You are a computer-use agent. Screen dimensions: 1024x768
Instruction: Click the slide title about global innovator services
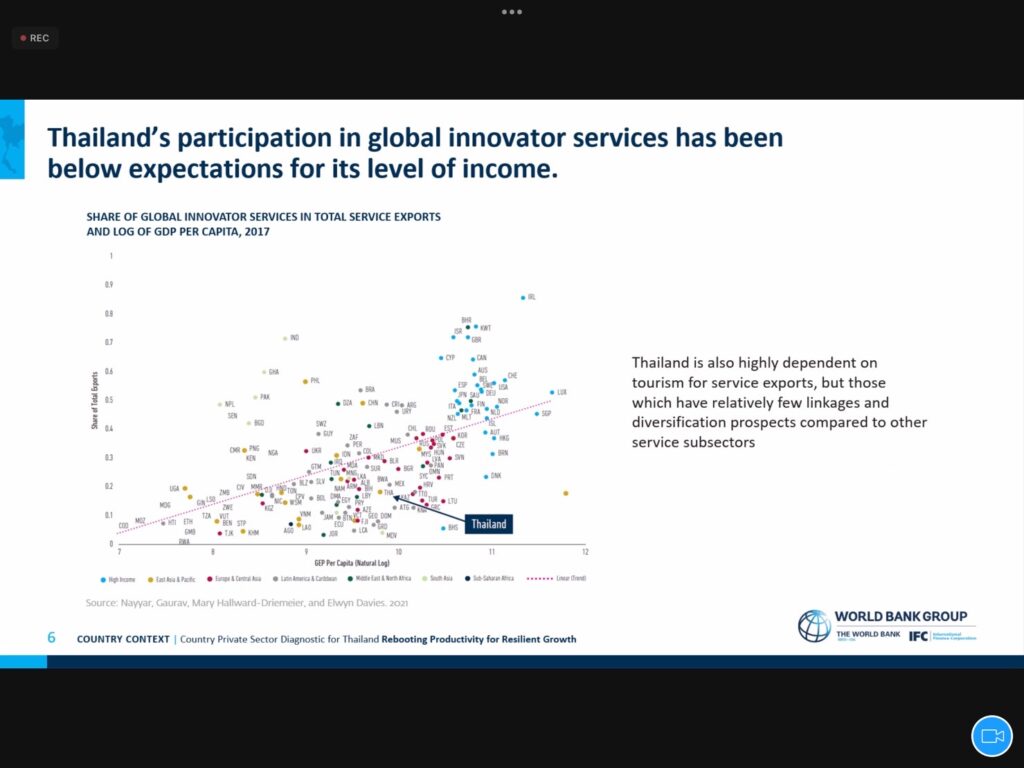pyautogui.click(x=415, y=152)
